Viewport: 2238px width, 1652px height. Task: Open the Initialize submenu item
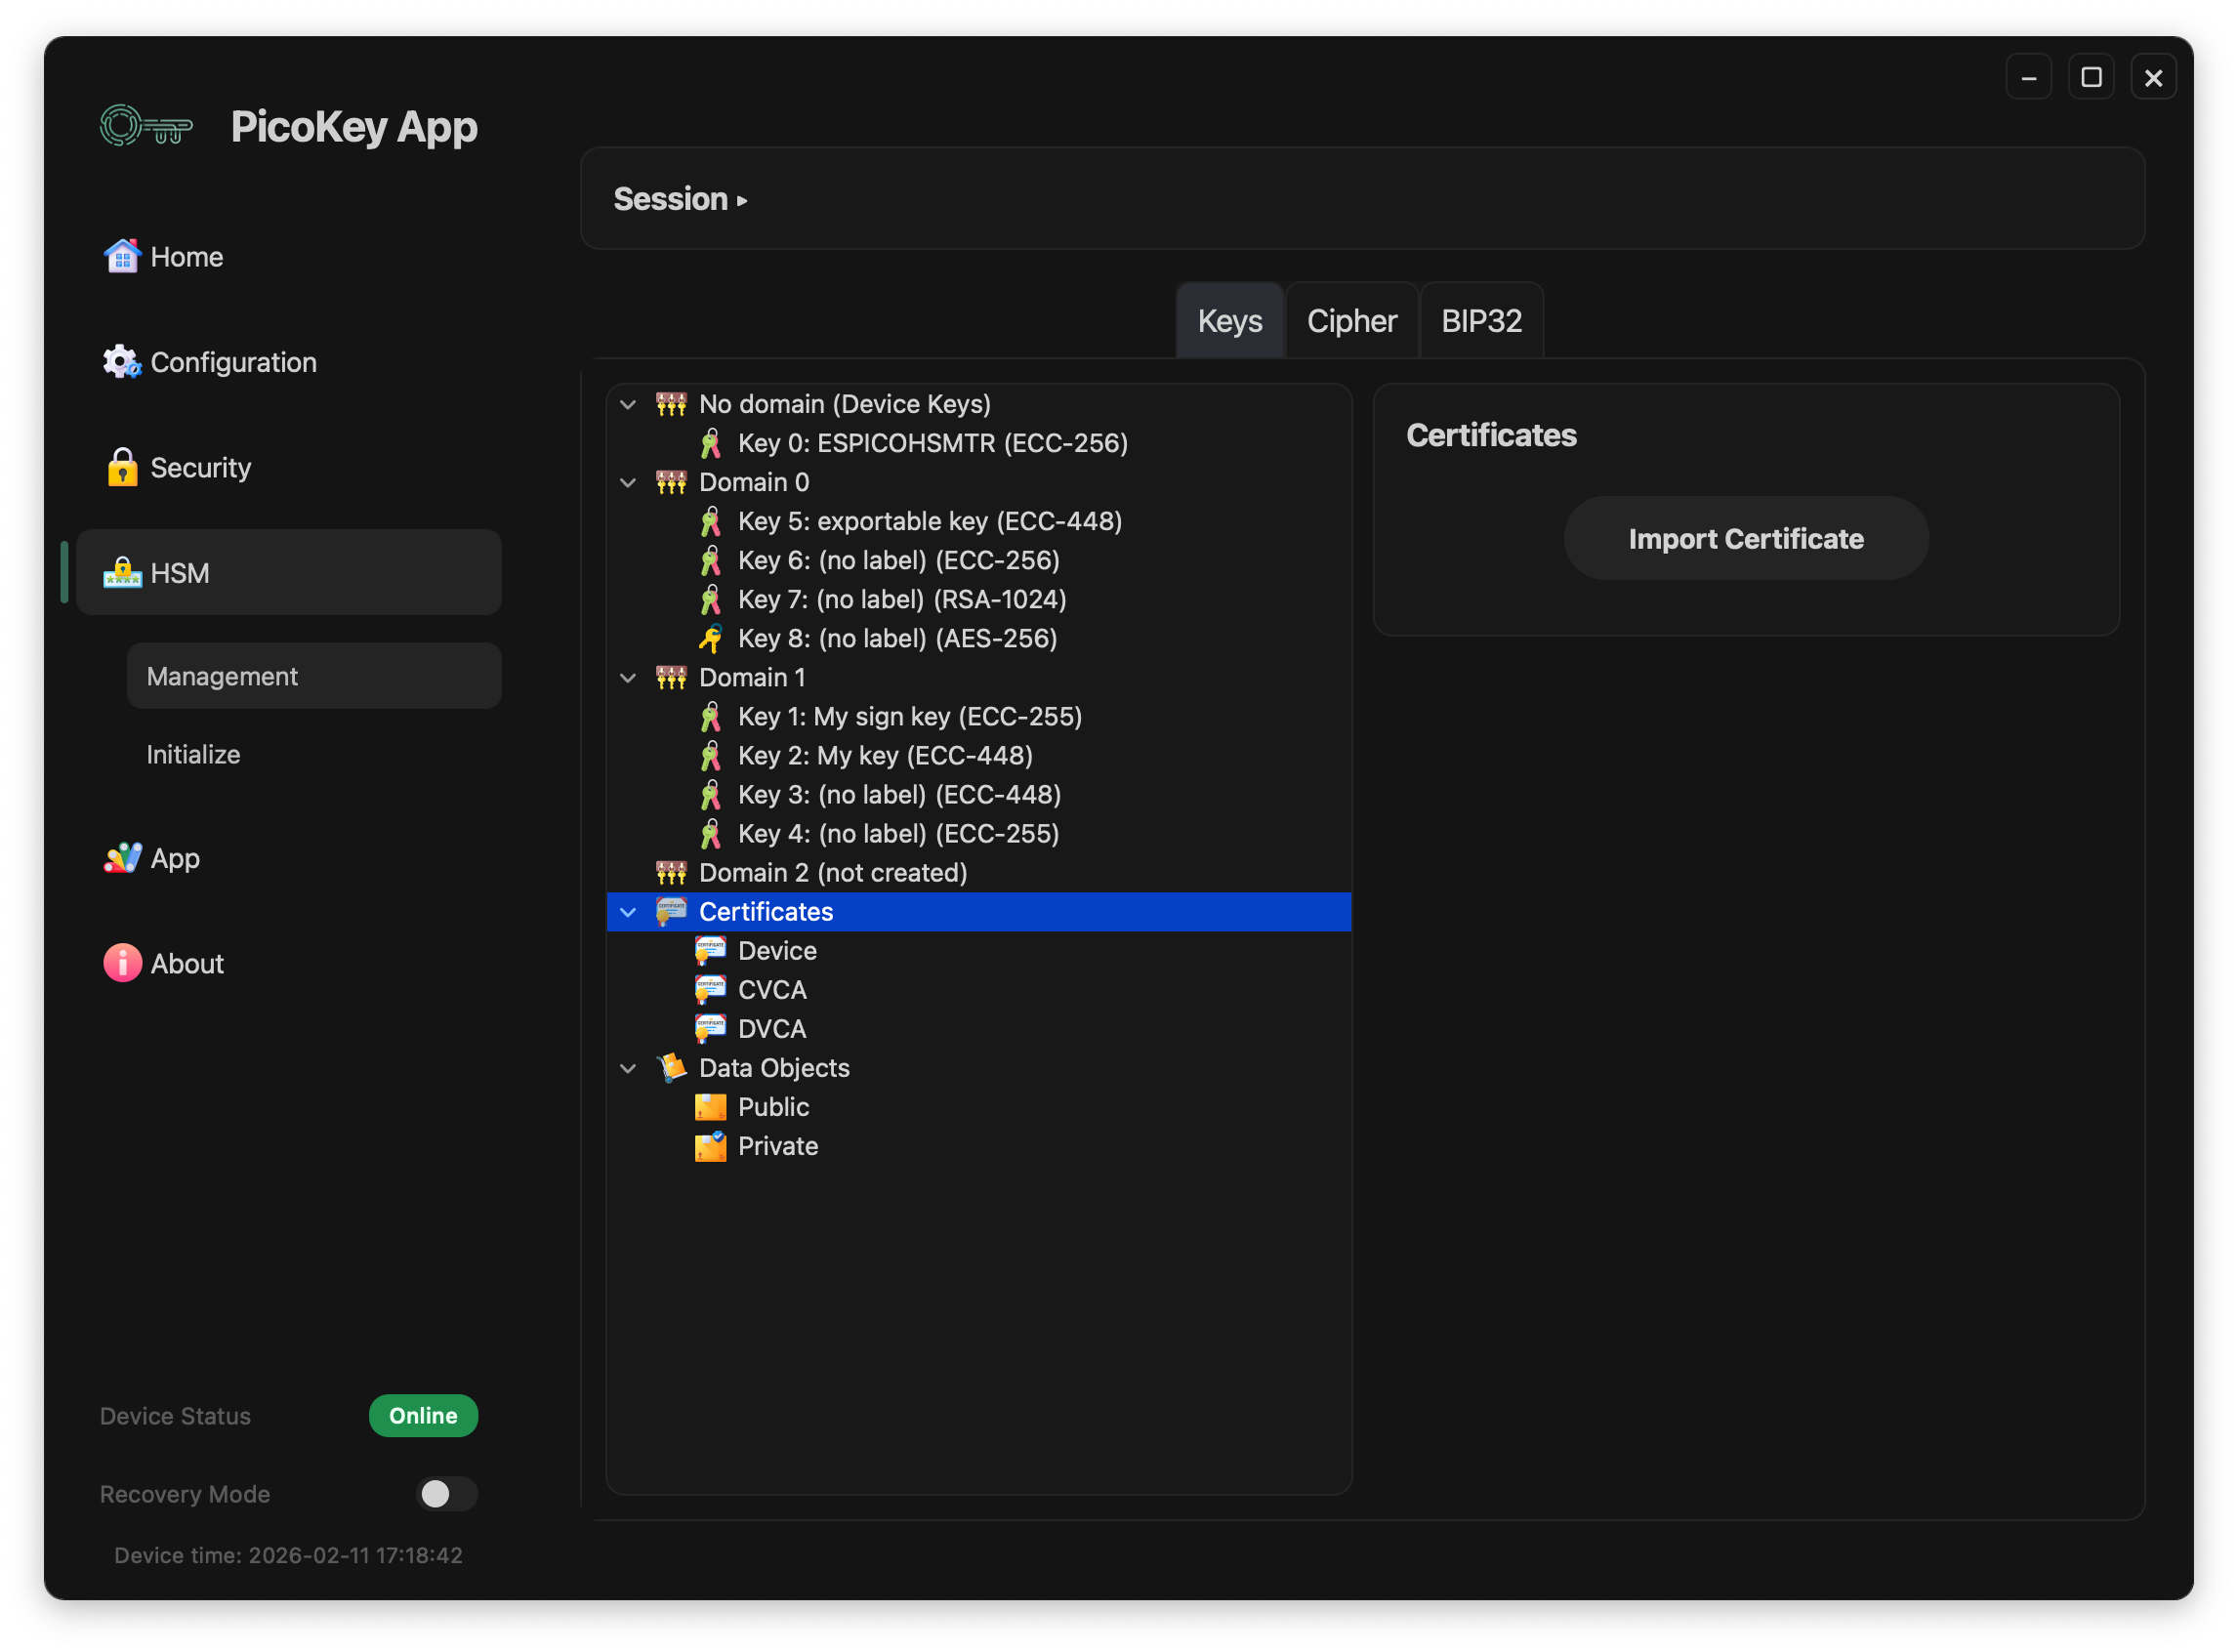click(x=194, y=754)
